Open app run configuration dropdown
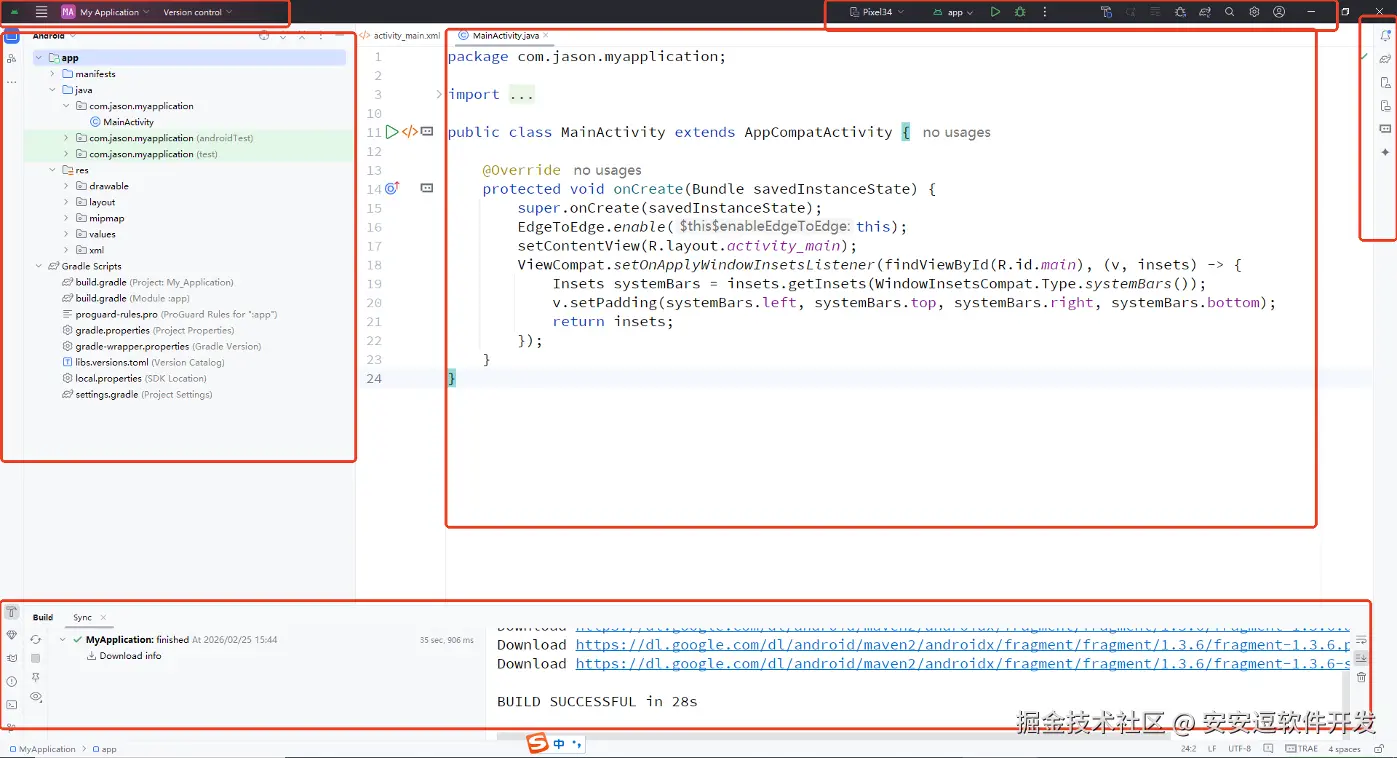The width and height of the screenshot is (1398, 758). [x=952, y=12]
